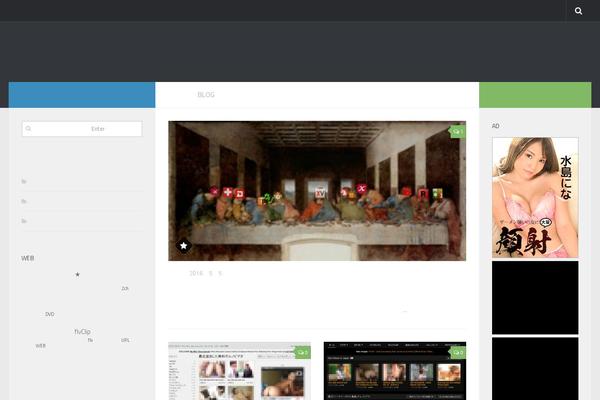The height and width of the screenshot is (400, 600).
Task: Open the first folder category icon
Action: click(24, 181)
